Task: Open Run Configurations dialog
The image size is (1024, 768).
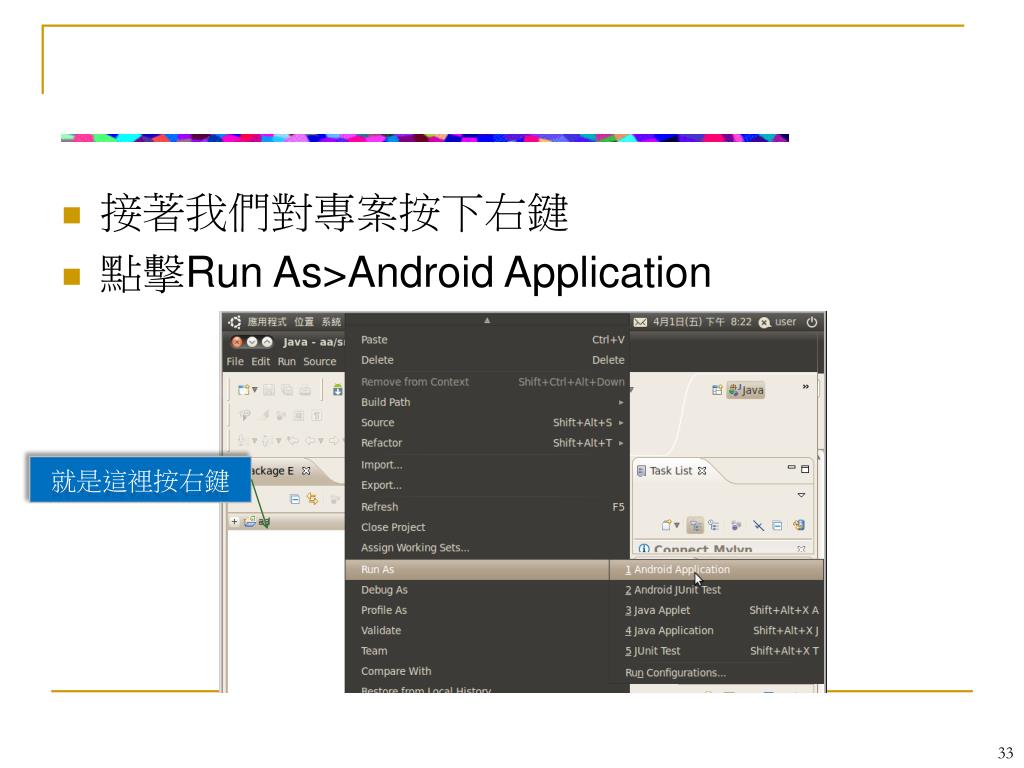Action: [716, 673]
